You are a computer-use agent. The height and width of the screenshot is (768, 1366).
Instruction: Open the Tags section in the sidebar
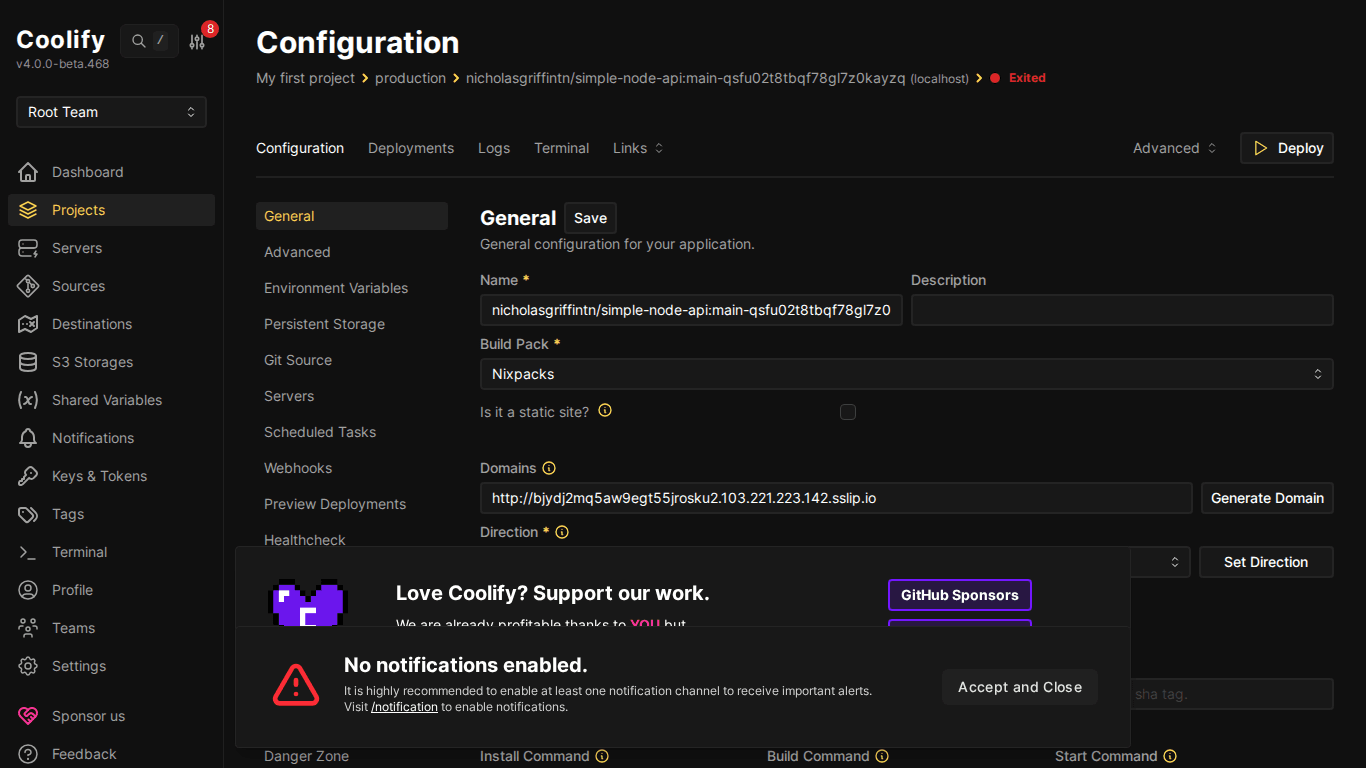coord(66,514)
